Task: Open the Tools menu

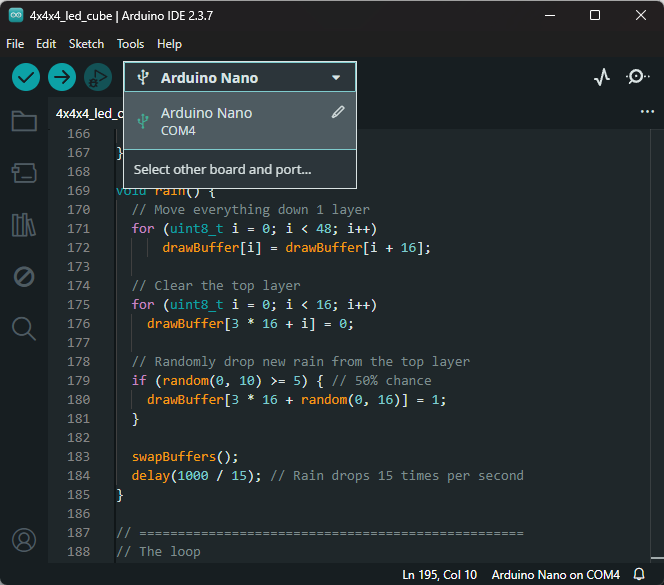Action: pos(130,44)
